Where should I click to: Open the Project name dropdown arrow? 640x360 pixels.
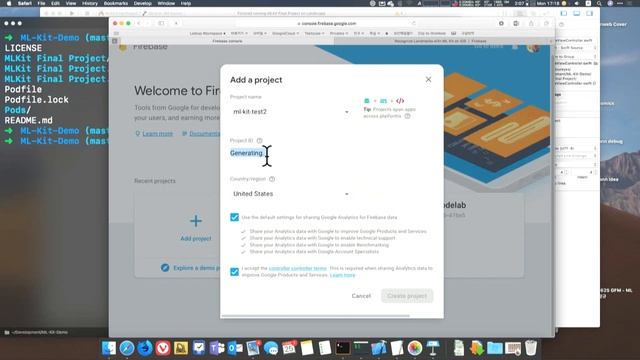[x=347, y=112]
